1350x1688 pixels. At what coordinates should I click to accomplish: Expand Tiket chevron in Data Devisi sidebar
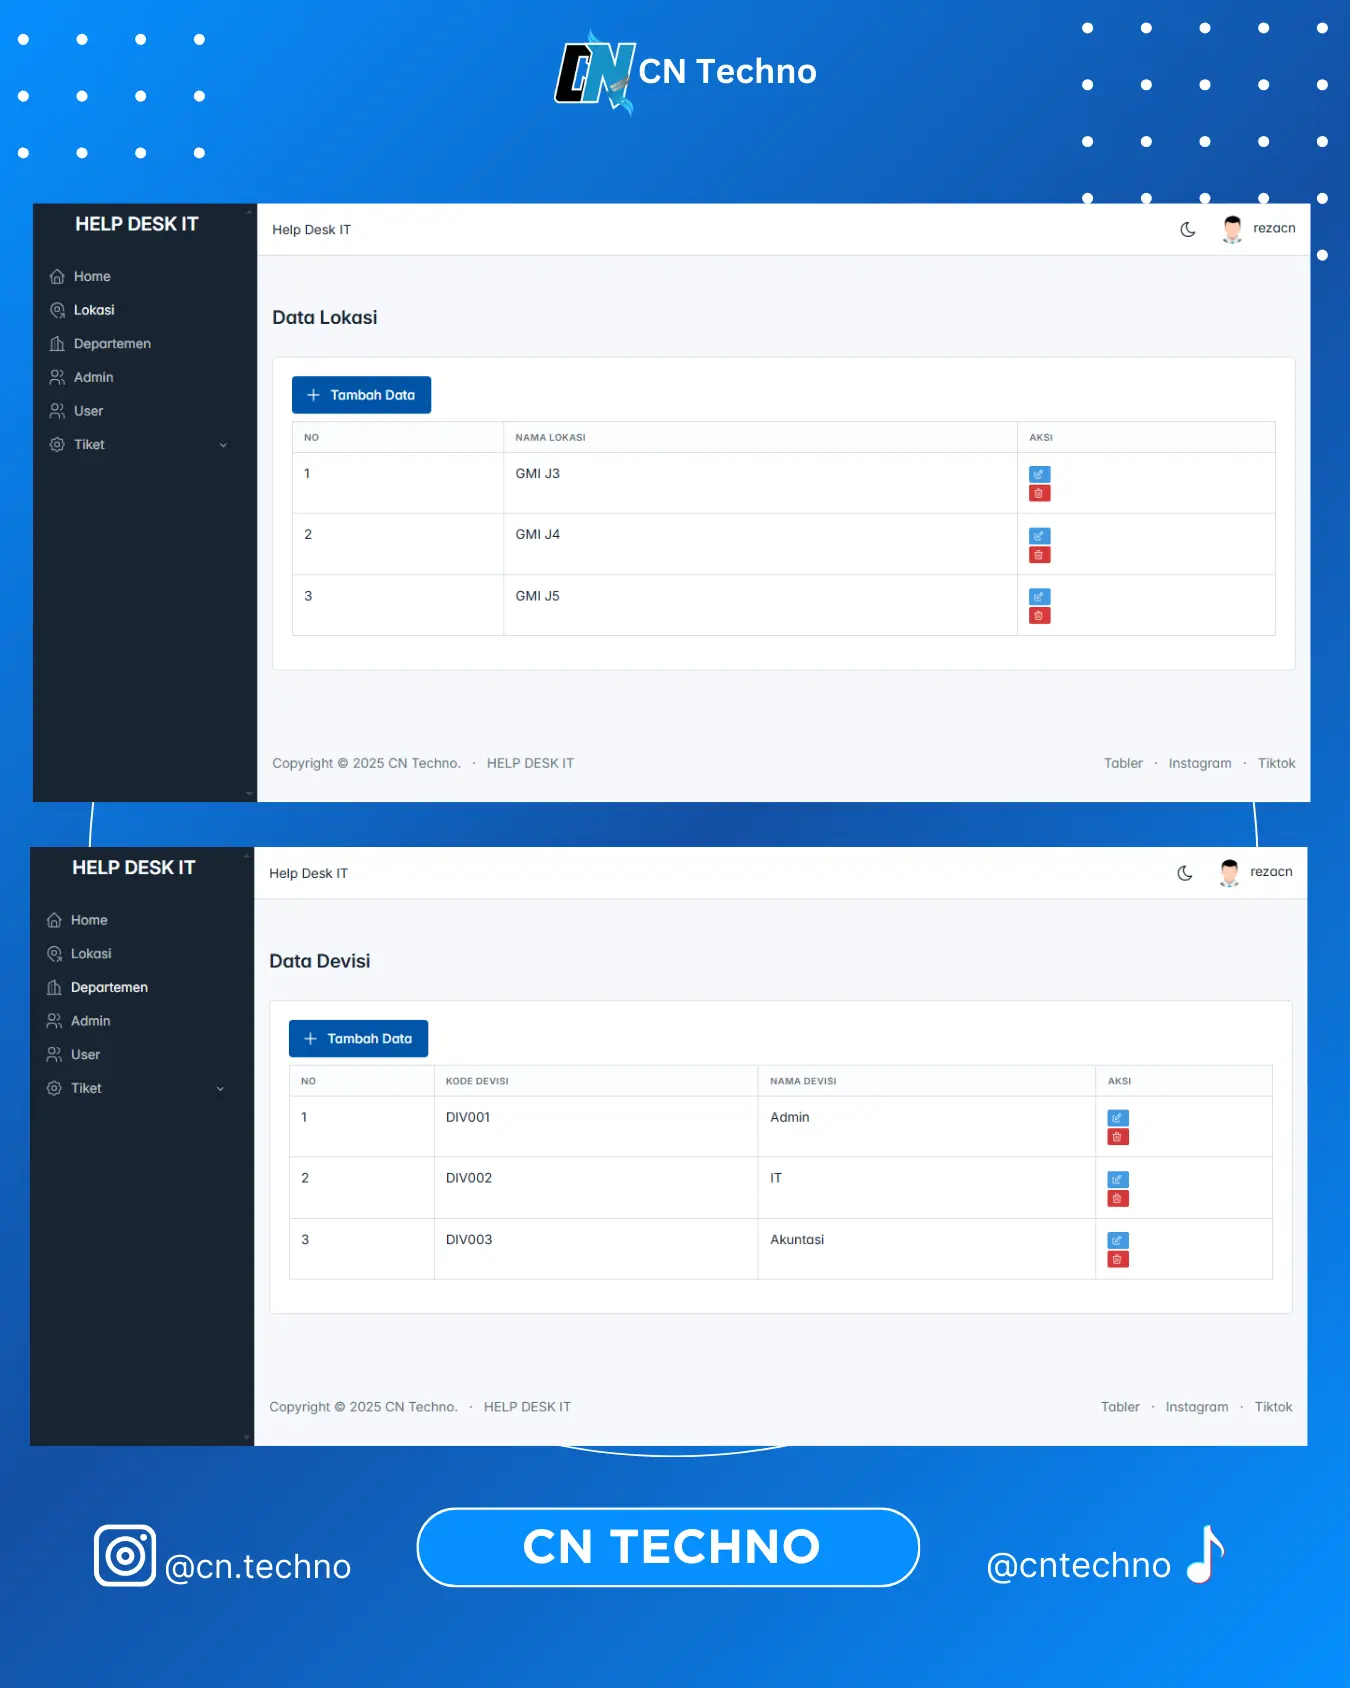click(x=220, y=1089)
